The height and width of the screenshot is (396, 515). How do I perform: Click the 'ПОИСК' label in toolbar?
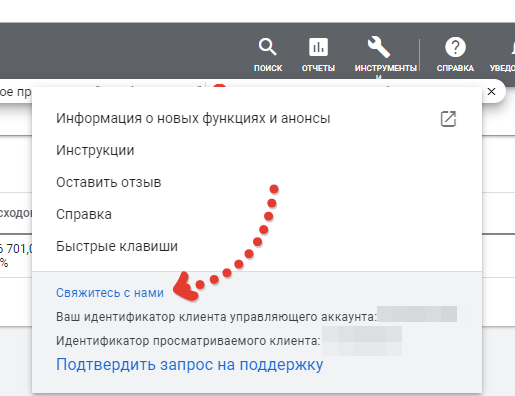coord(268,68)
